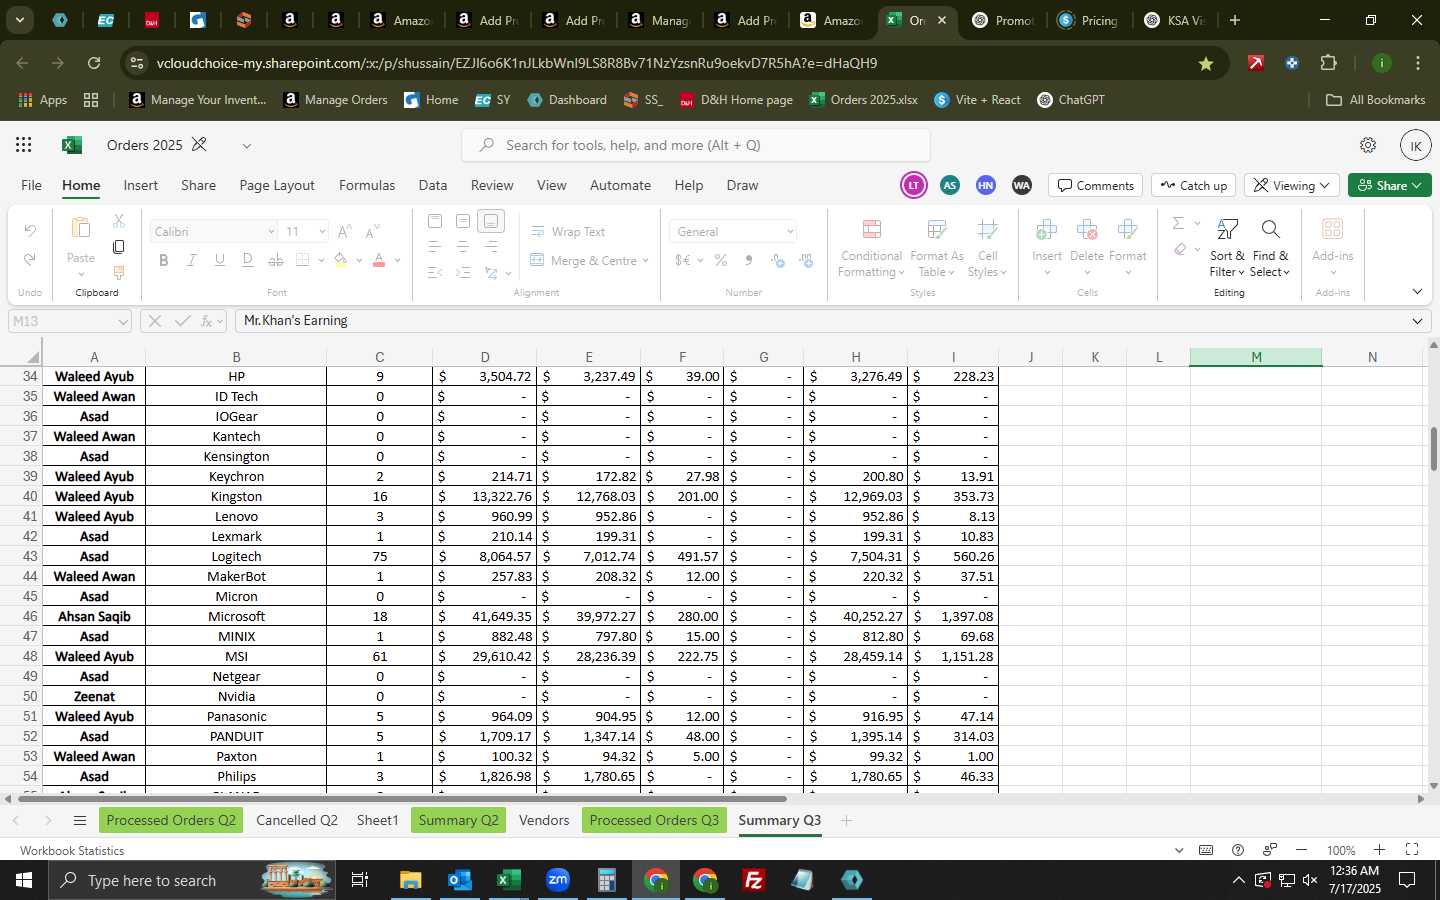The width and height of the screenshot is (1440, 900).
Task: Click the Font Colour red swatch
Action: tap(379, 260)
